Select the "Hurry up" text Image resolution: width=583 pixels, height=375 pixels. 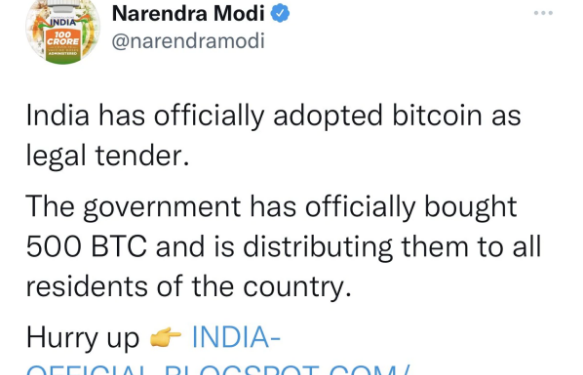[83, 339]
